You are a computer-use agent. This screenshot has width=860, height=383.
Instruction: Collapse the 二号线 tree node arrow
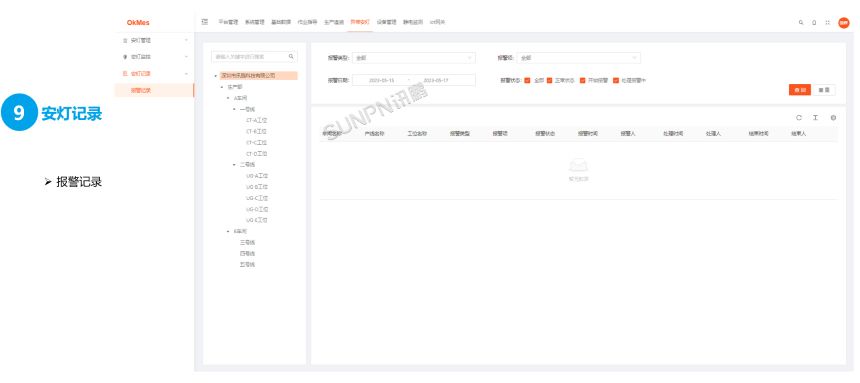[234, 165]
